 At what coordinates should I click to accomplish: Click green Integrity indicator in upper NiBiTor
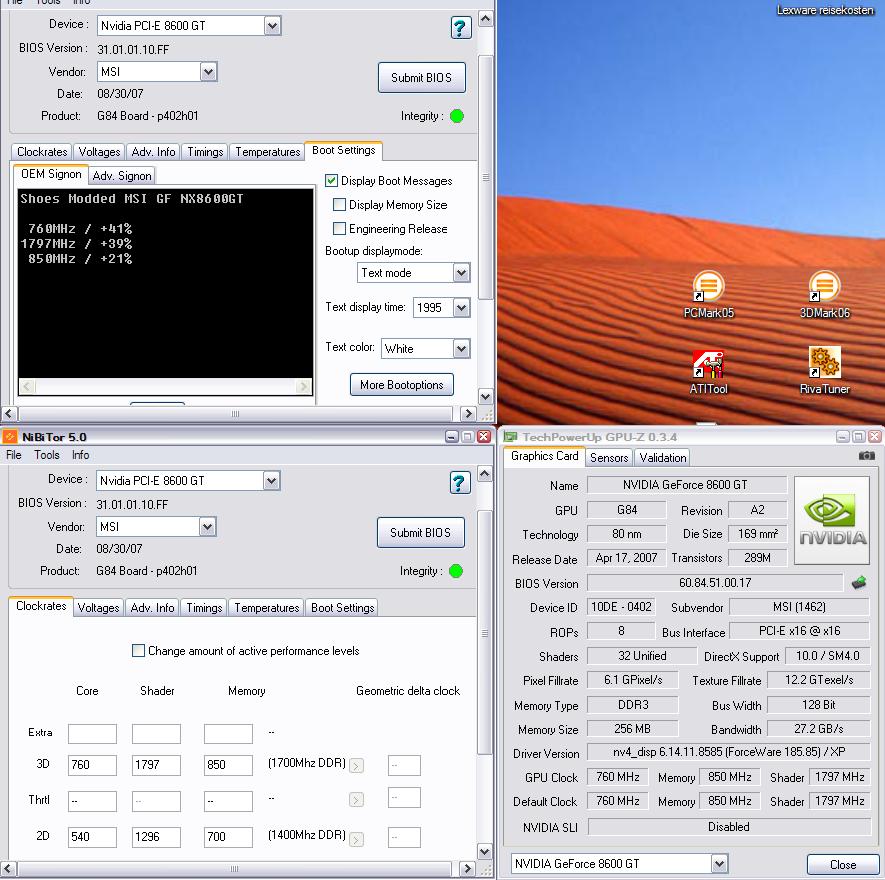[x=457, y=116]
